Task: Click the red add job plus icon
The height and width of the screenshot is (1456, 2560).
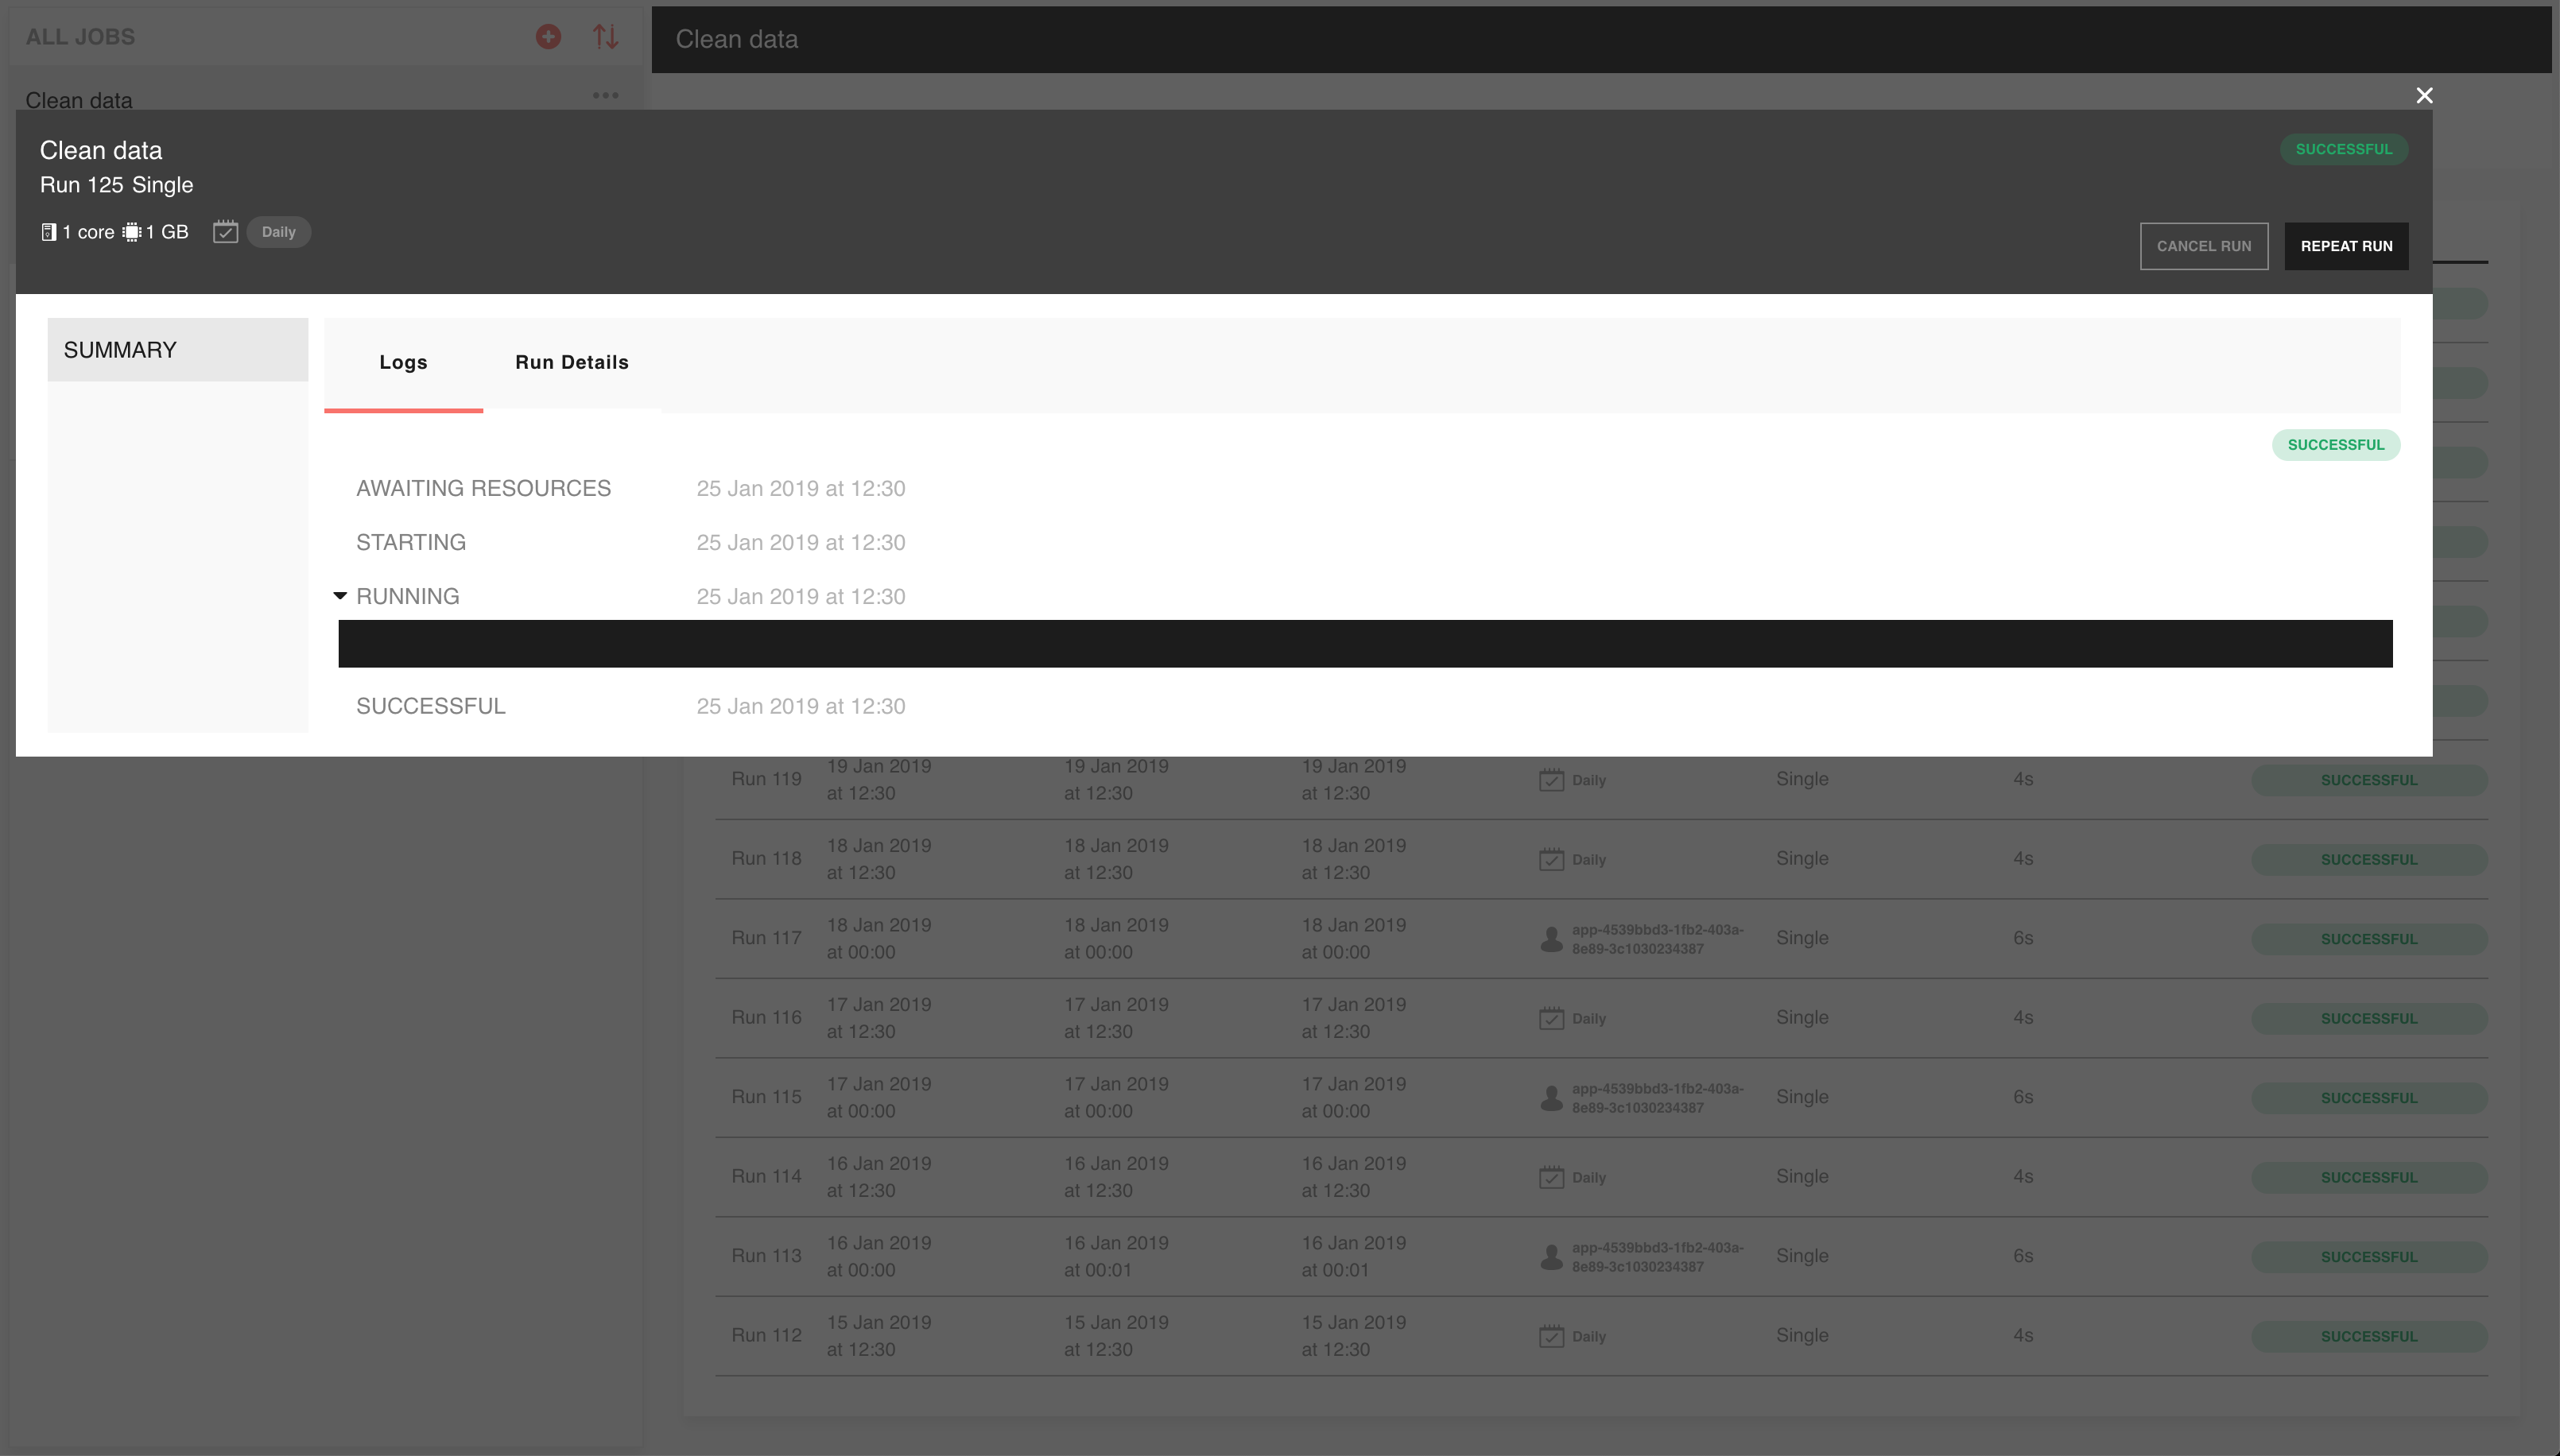Action: [x=548, y=37]
